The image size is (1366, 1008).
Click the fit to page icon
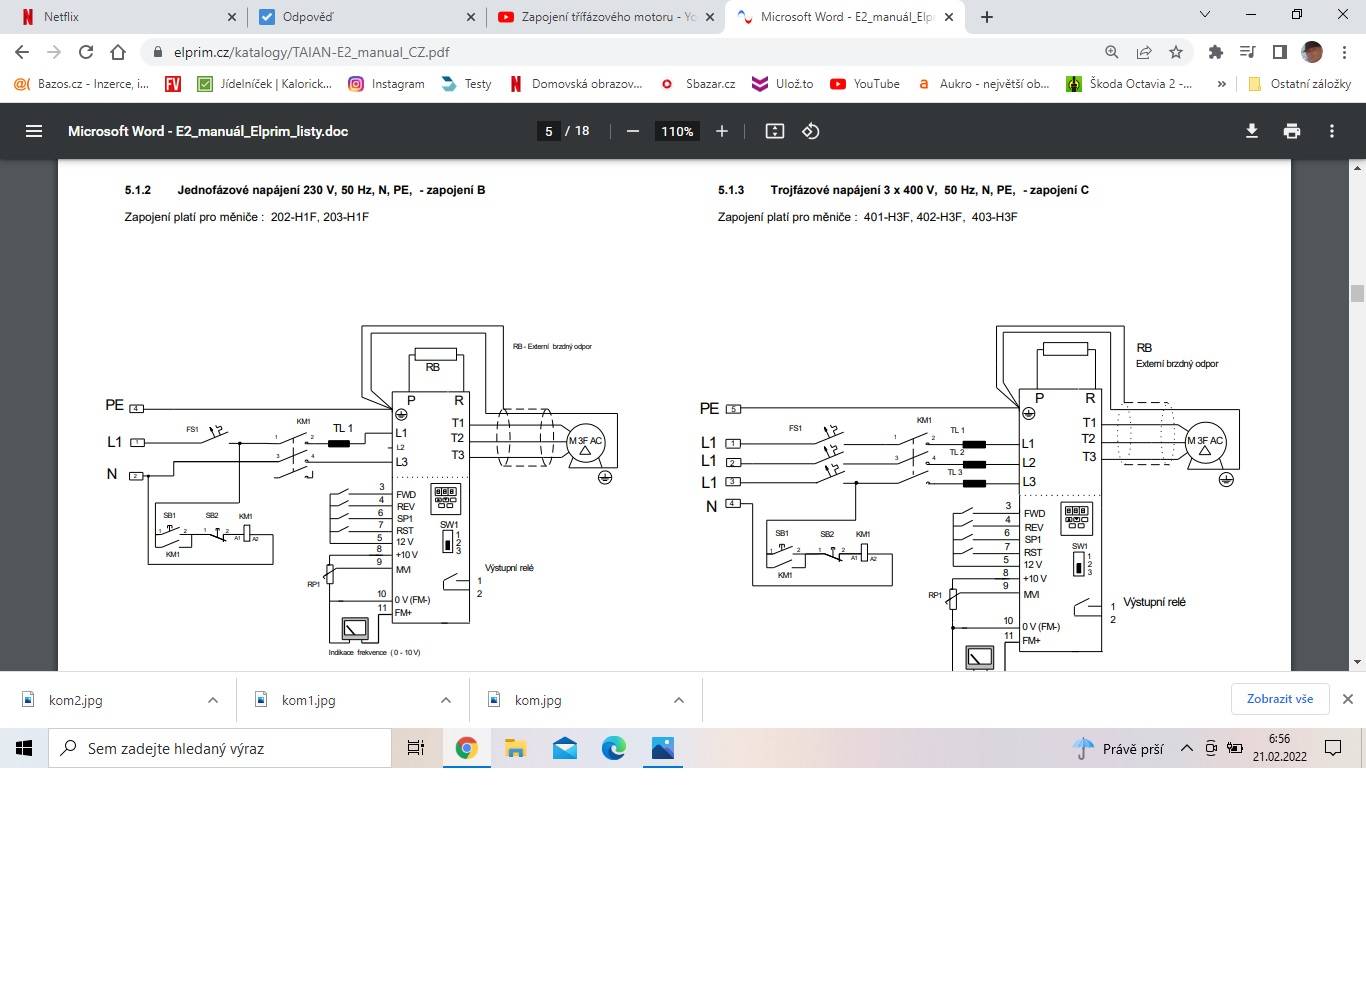775,131
